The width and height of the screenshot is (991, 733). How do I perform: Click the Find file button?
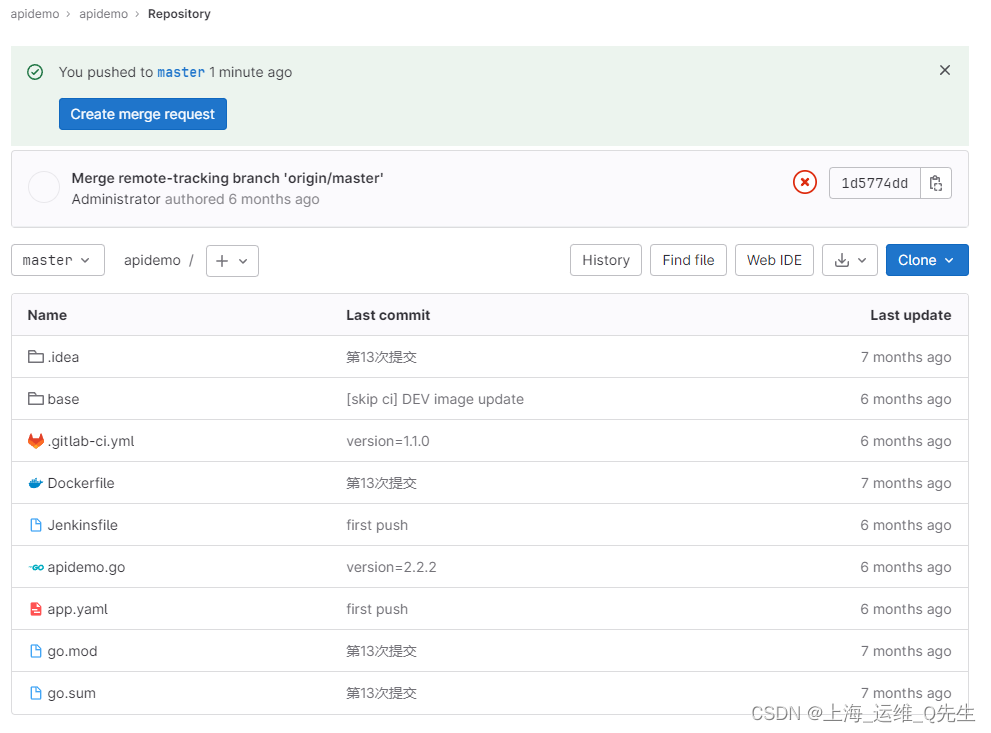pyautogui.click(x=688, y=260)
